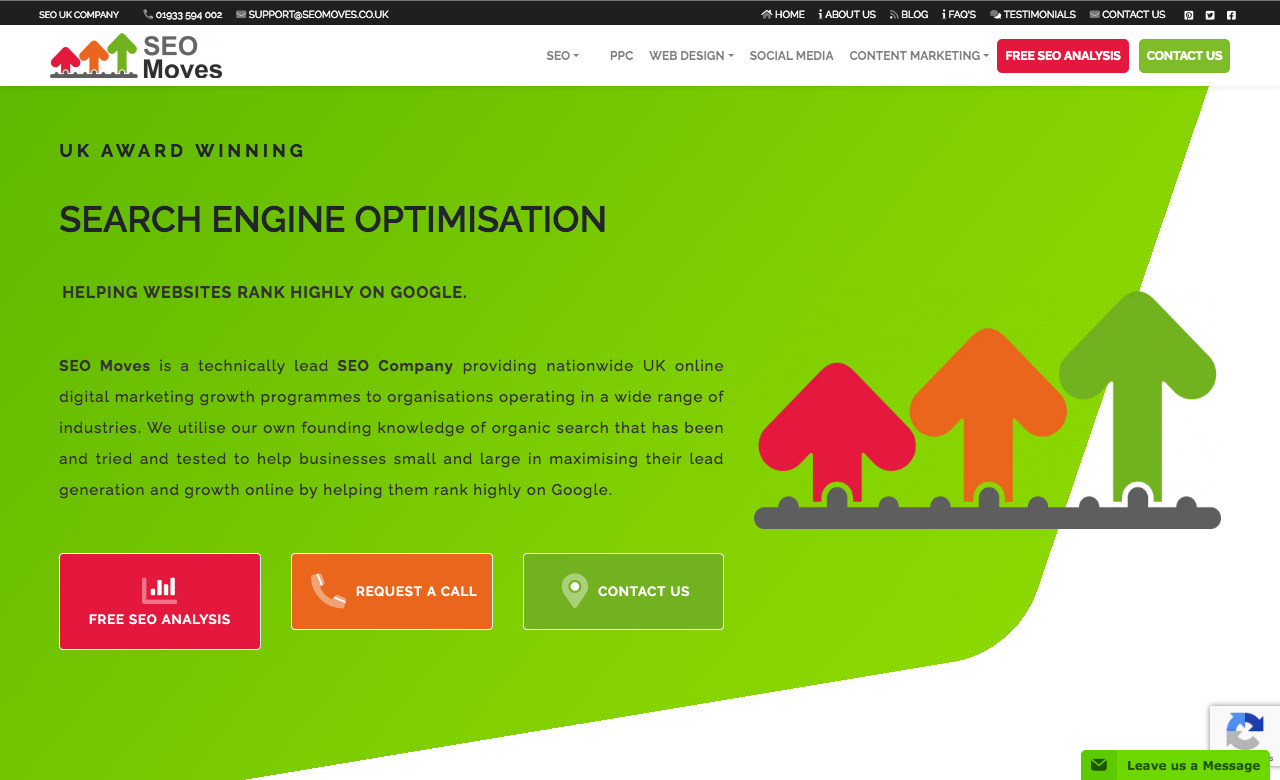The image size is (1280, 780).
Task: Expand the SEO dropdown menu
Action: coord(562,56)
